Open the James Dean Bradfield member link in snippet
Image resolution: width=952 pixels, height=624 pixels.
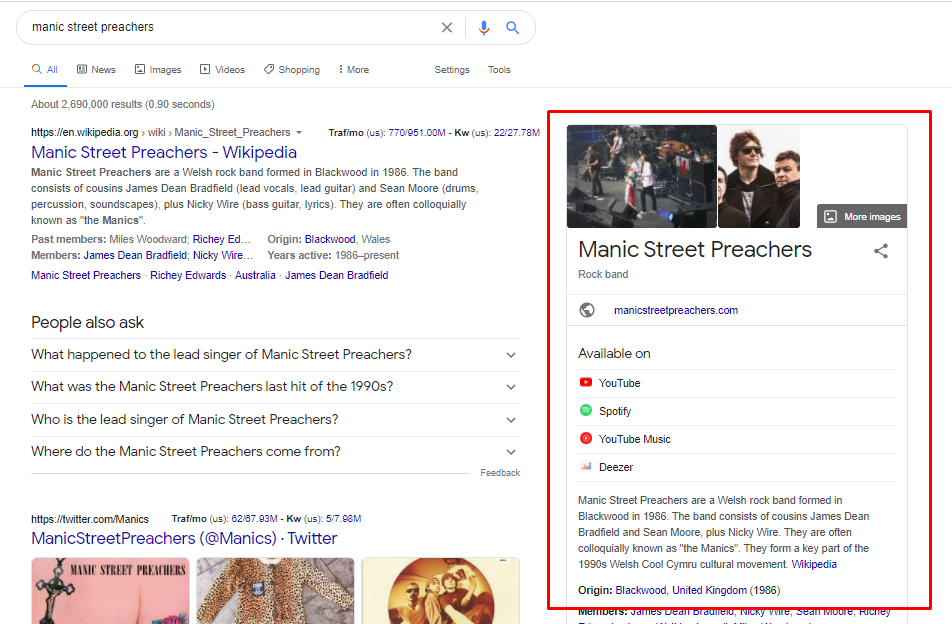135,256
